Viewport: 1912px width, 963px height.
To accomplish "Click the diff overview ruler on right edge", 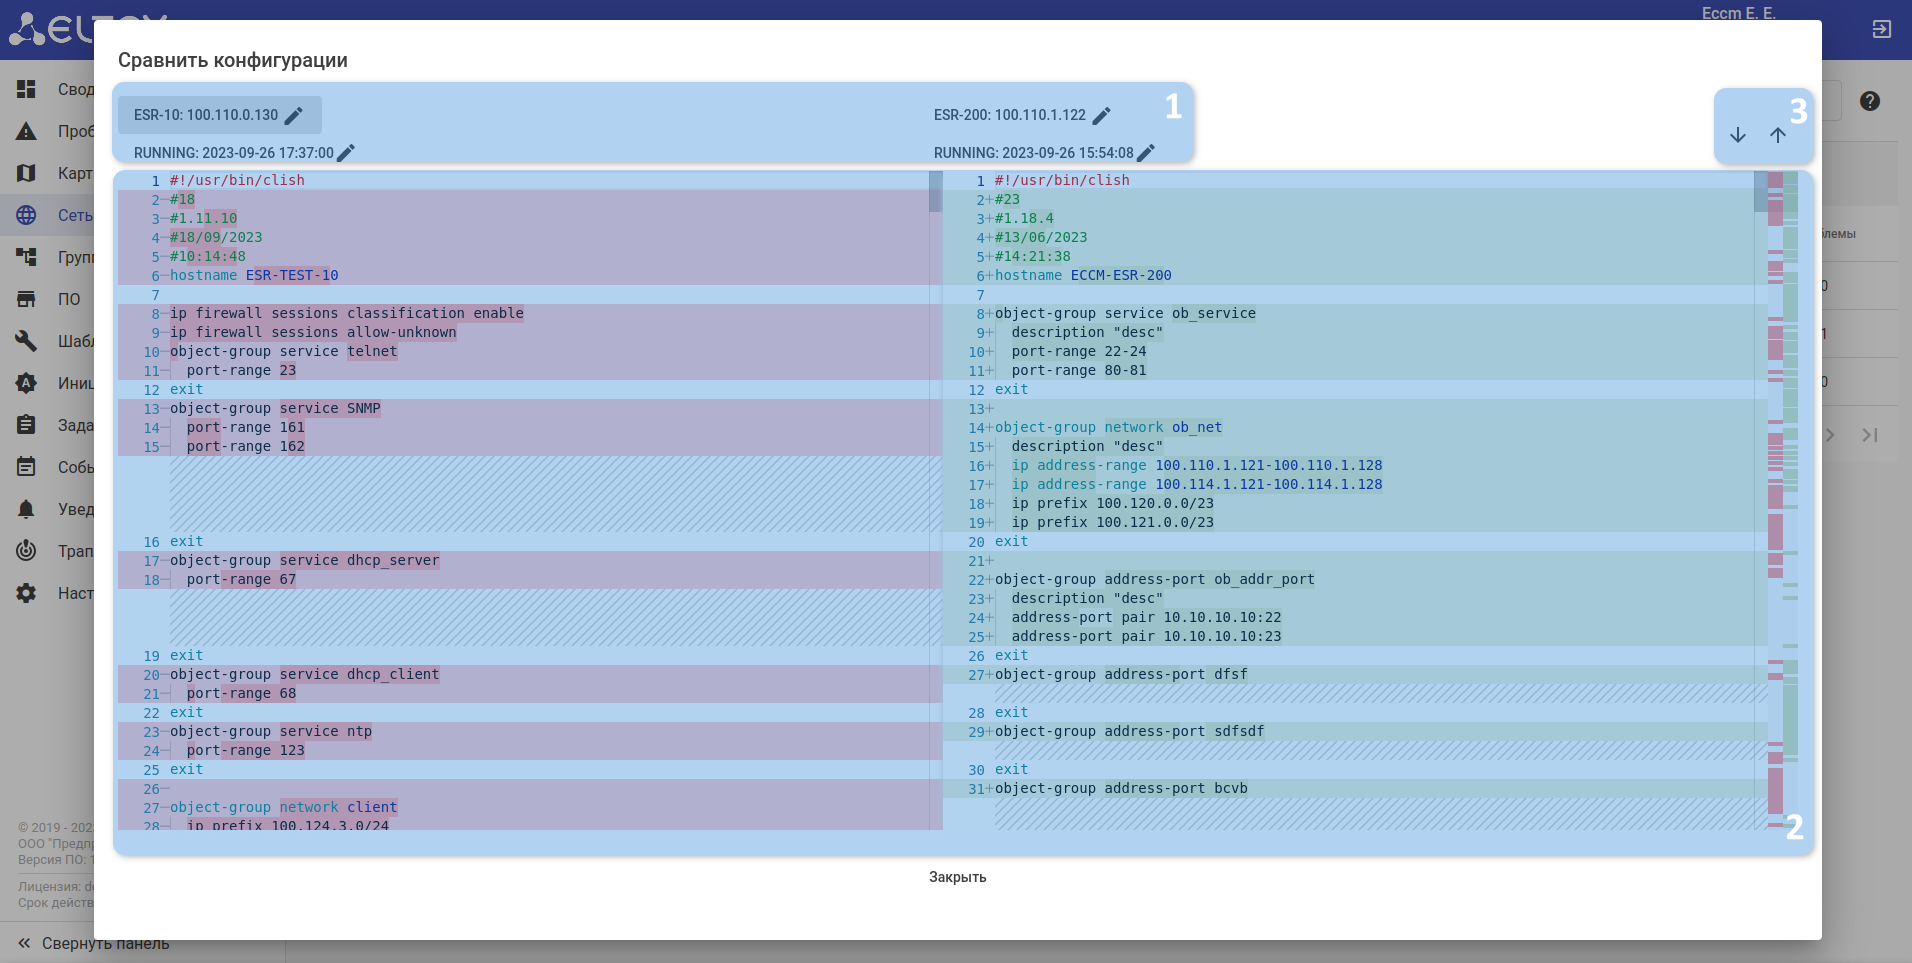I will click(1782, 500).
